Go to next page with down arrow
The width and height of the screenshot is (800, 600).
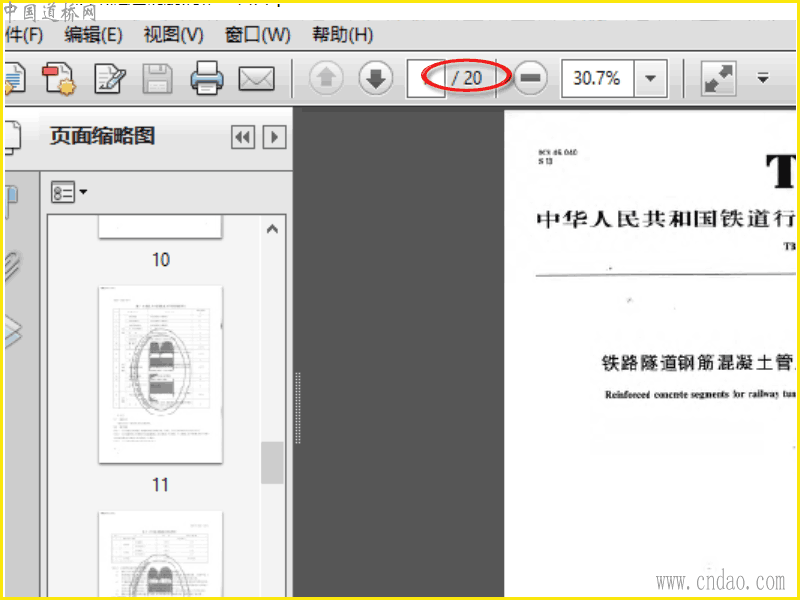tap(376, 78)
